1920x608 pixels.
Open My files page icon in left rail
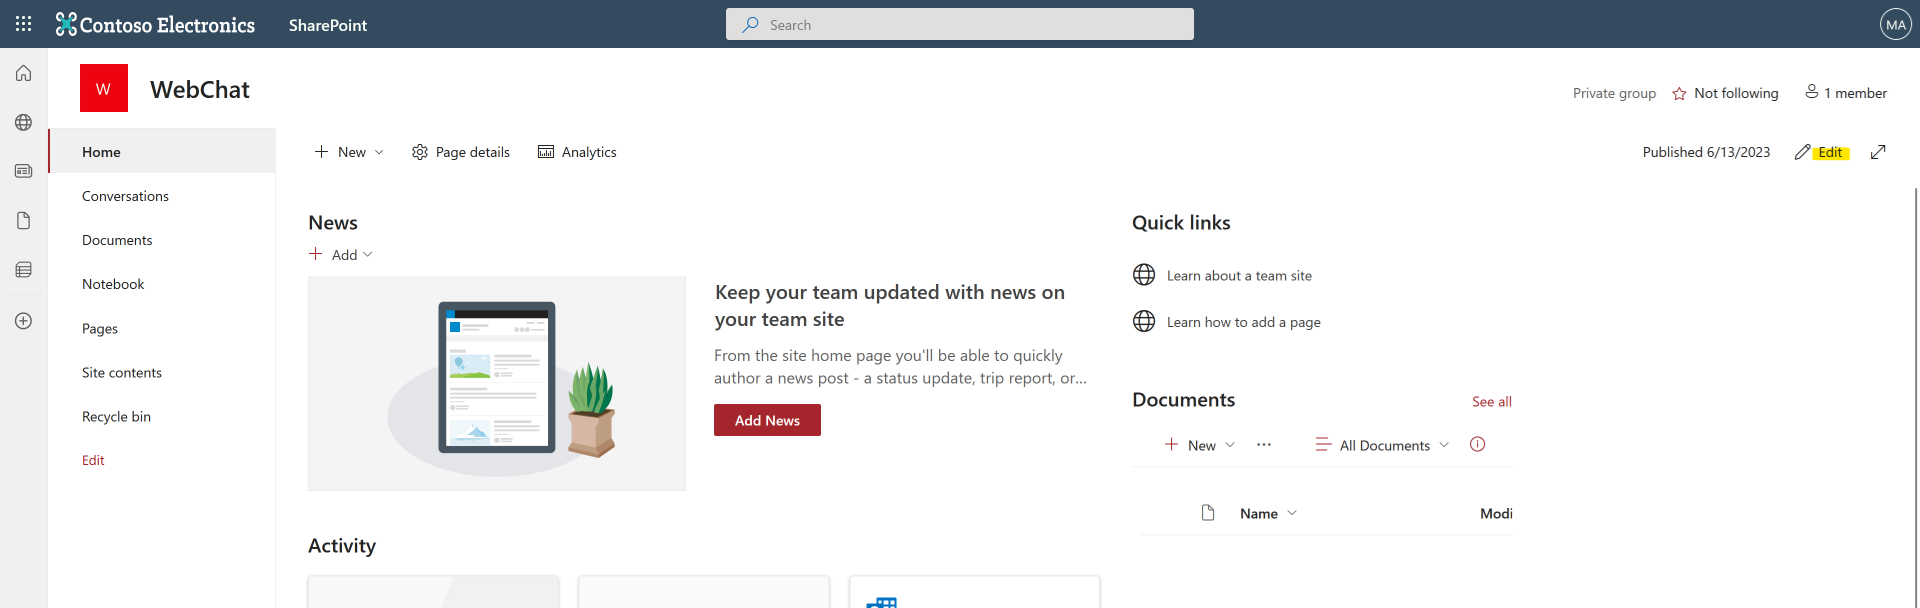click(24, 220)
